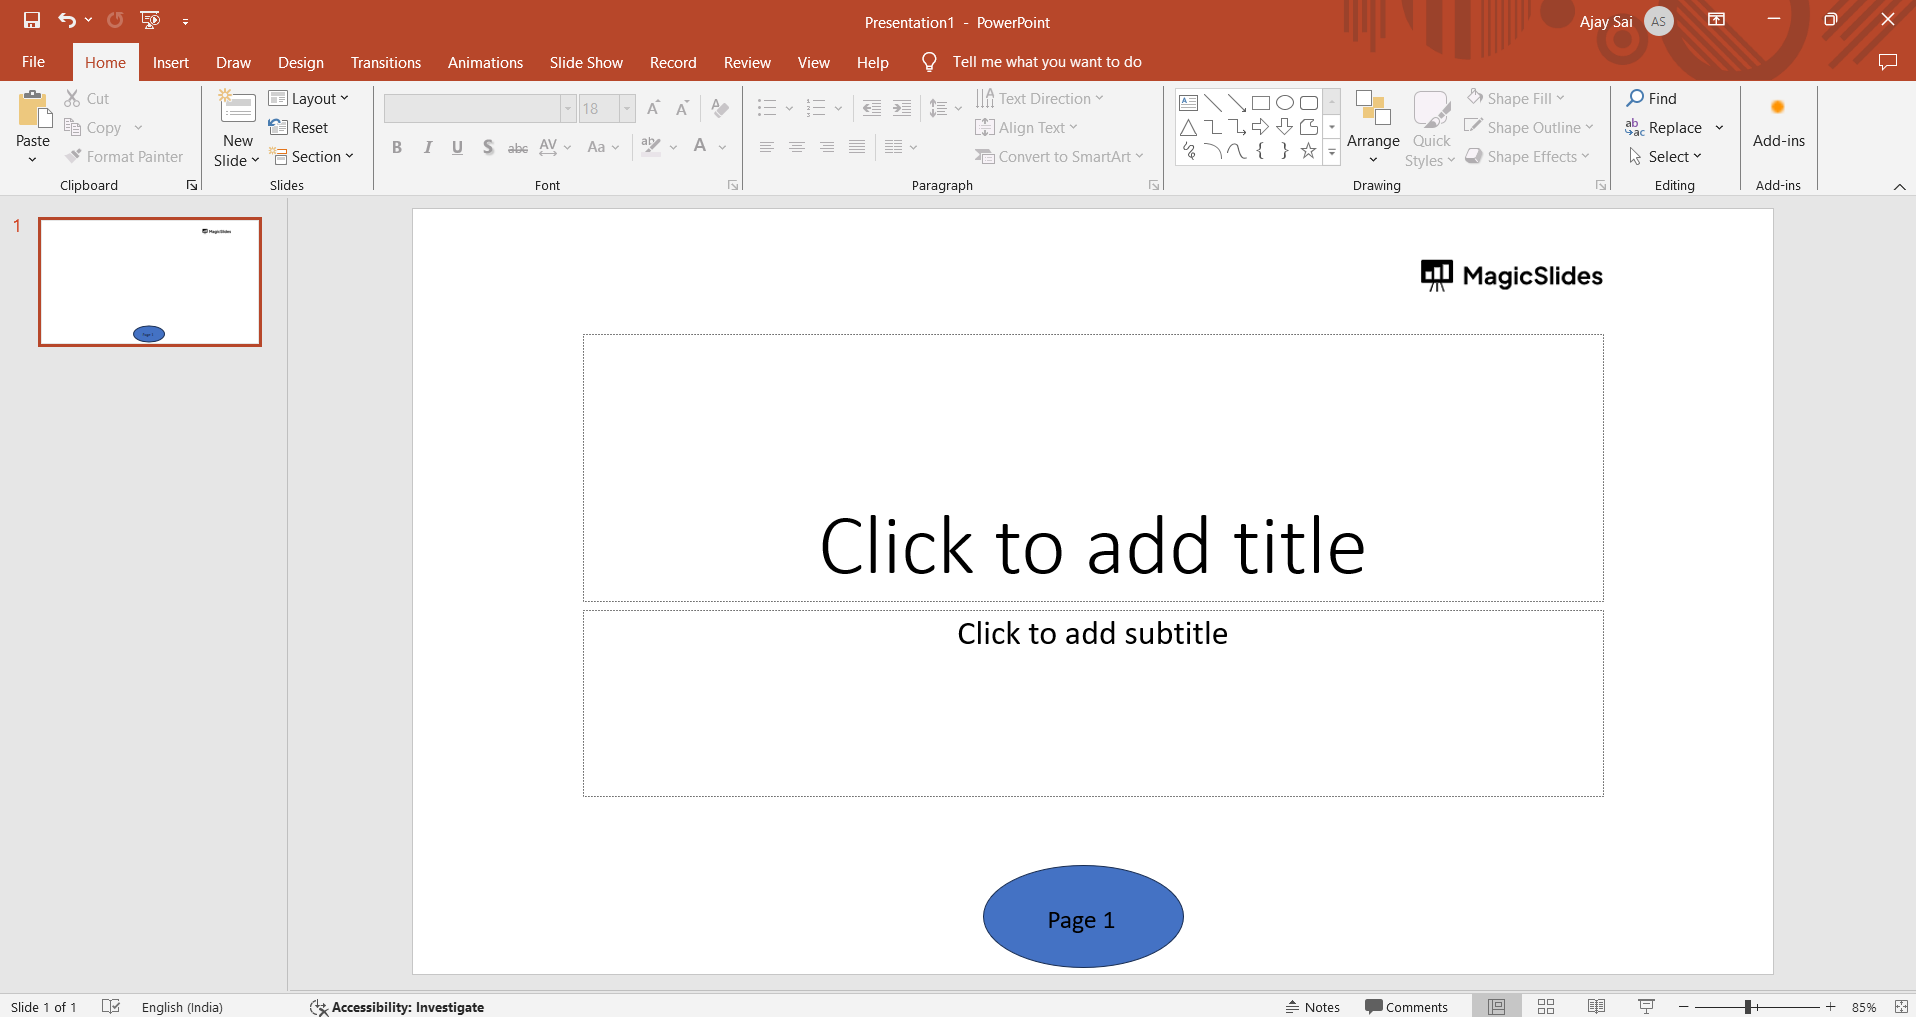1916x1017 pixels.
Task: Switch to Normal view in status bar
Action: click(x=1496, y=1006)
